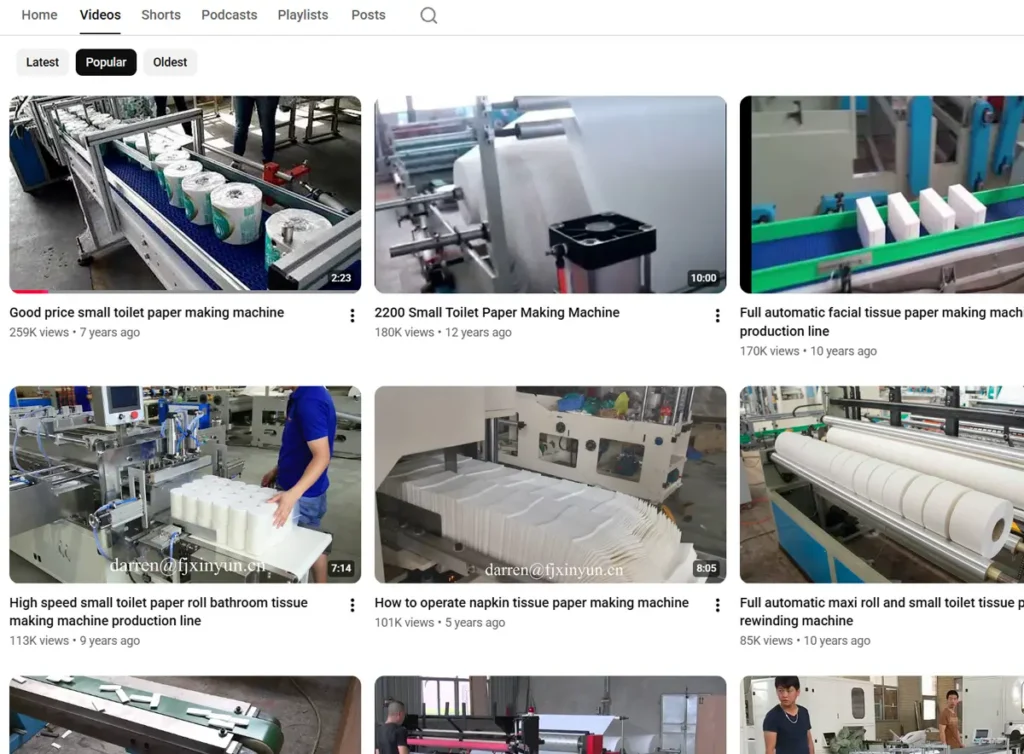Click the 85K views • 10 years ago text

(805, 641)
